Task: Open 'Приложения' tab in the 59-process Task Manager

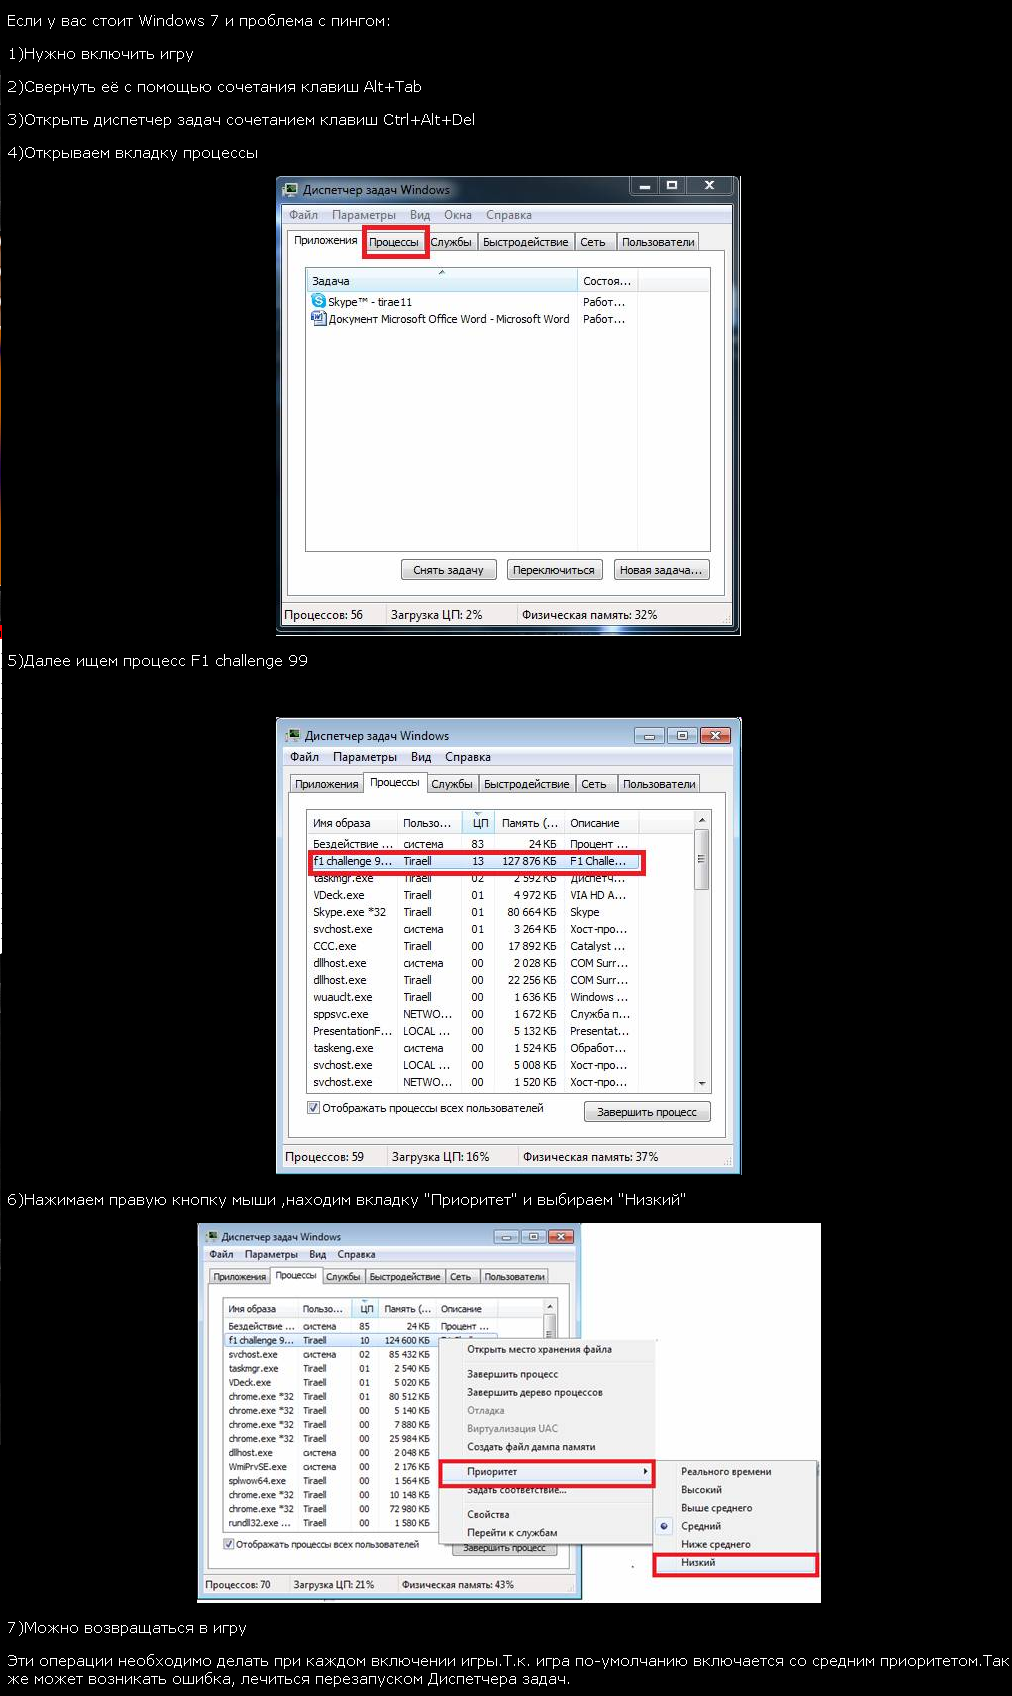Action: 327,784
